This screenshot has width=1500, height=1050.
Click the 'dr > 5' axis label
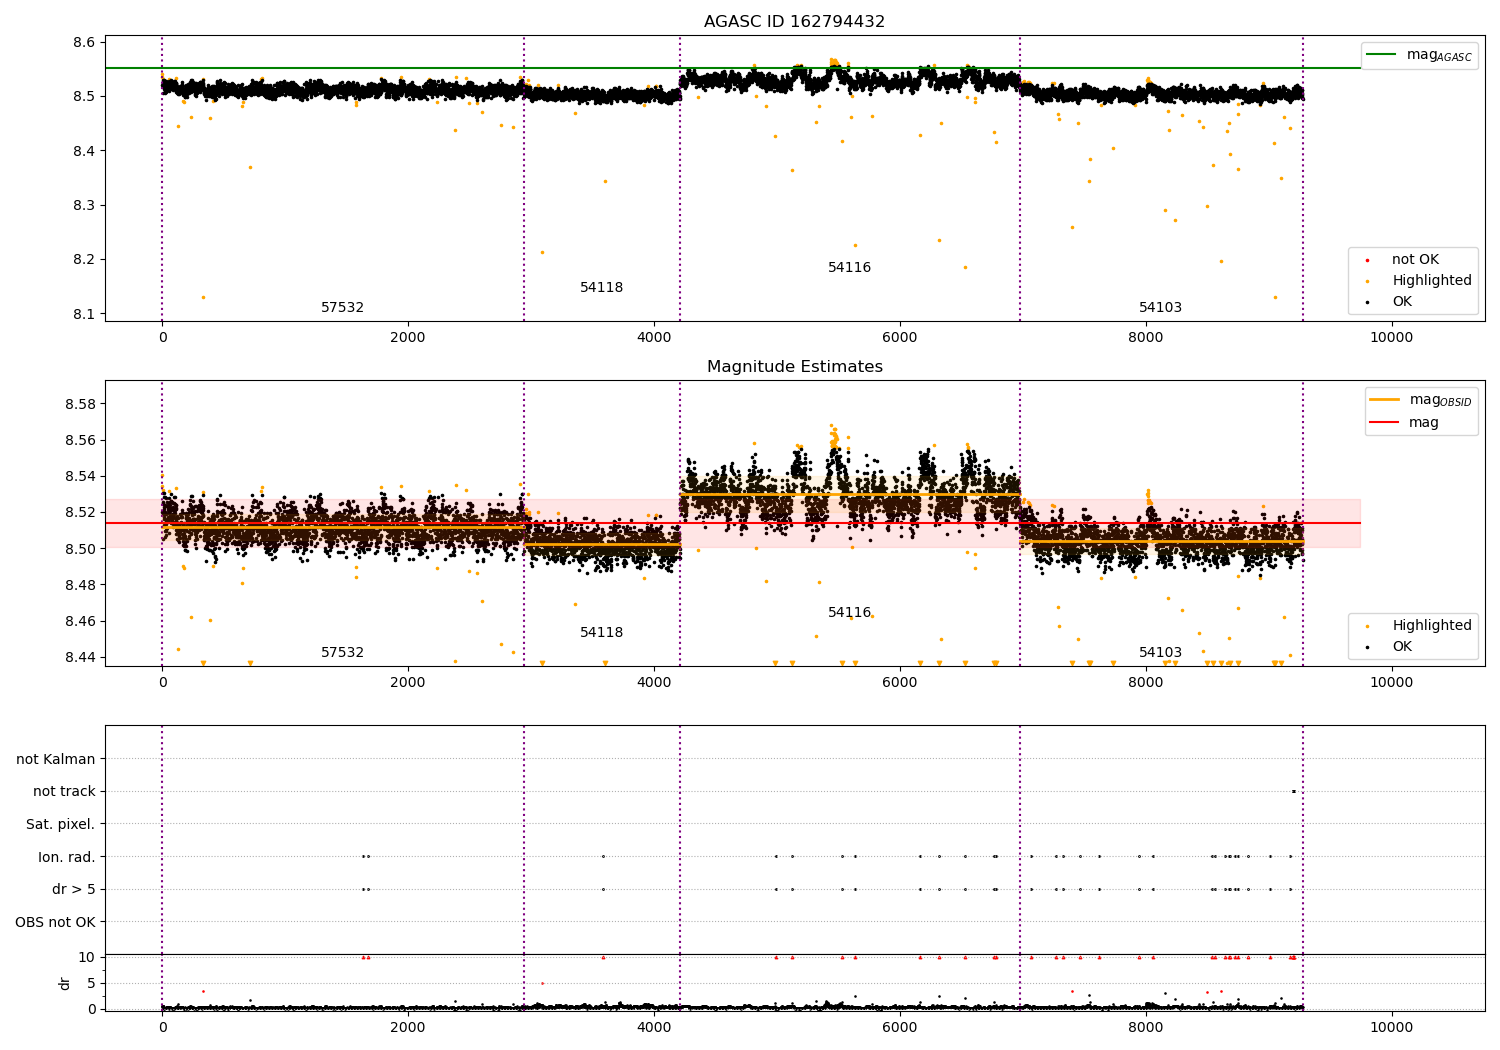74,890
